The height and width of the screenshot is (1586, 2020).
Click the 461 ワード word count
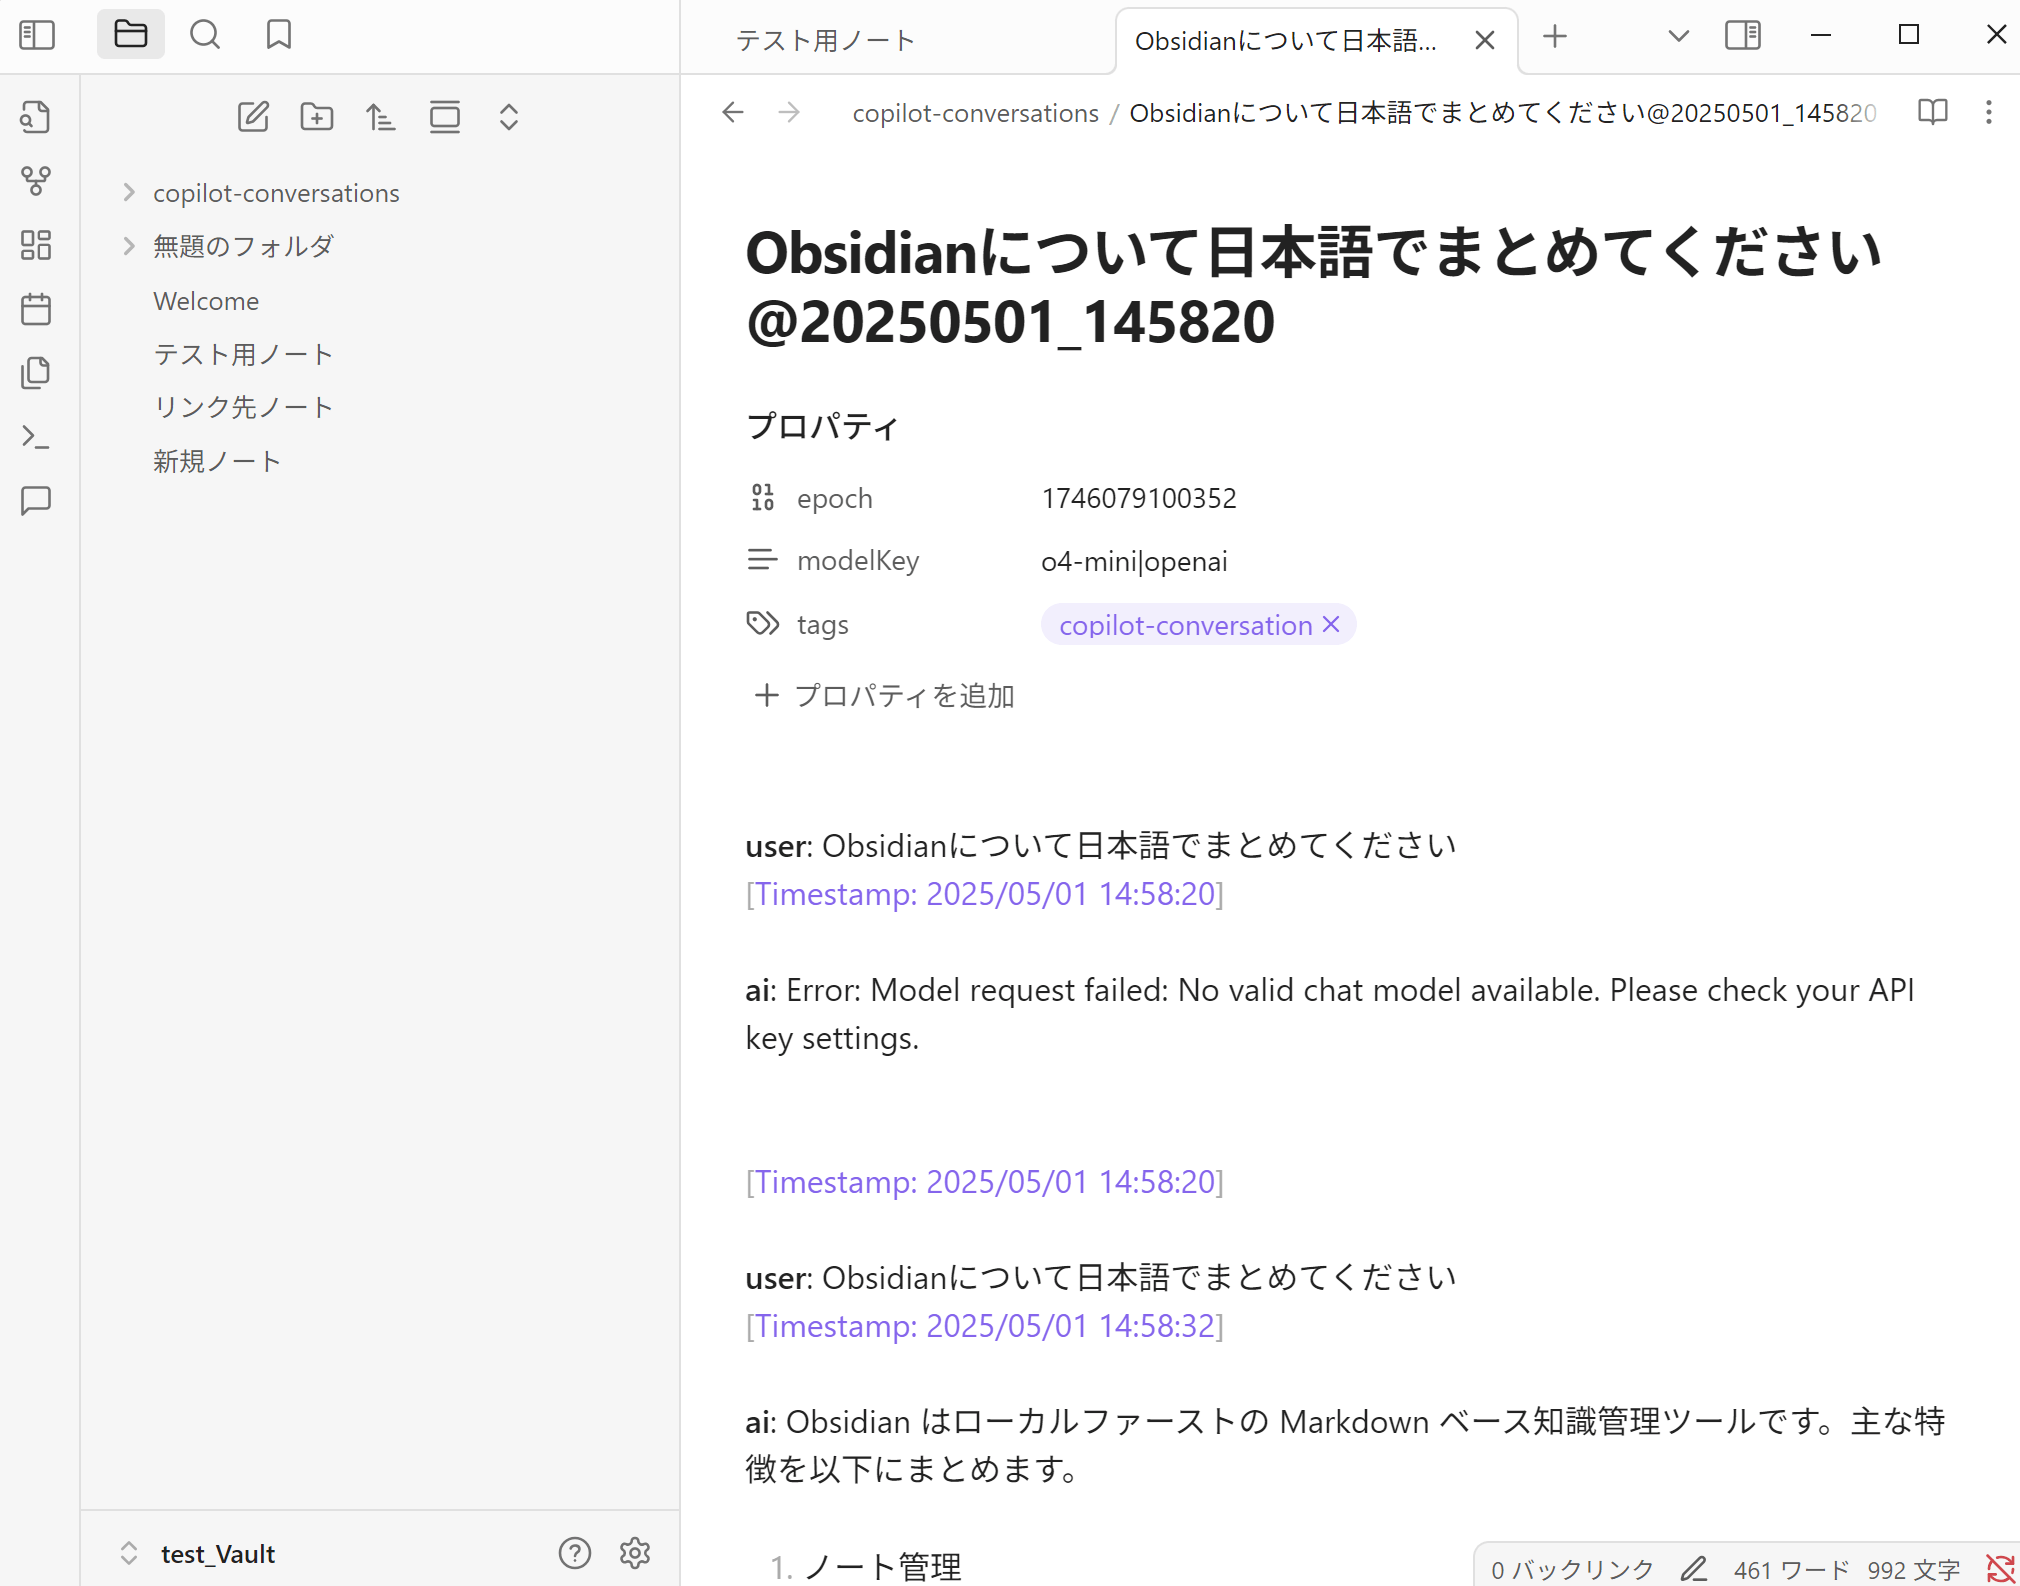point(1791,1569)
